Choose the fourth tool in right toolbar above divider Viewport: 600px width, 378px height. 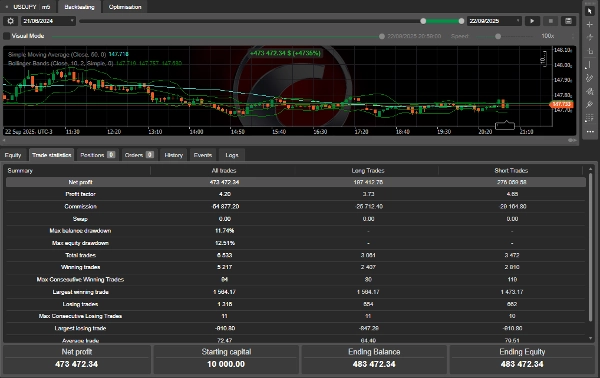click(x=590, y=51)
